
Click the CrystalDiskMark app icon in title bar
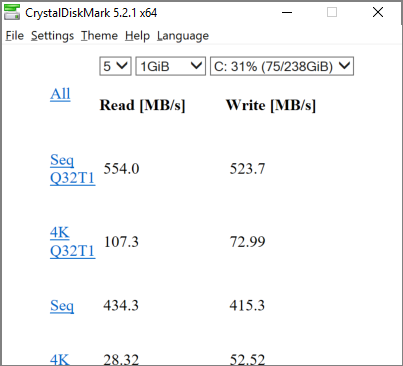tap(12, 12)
